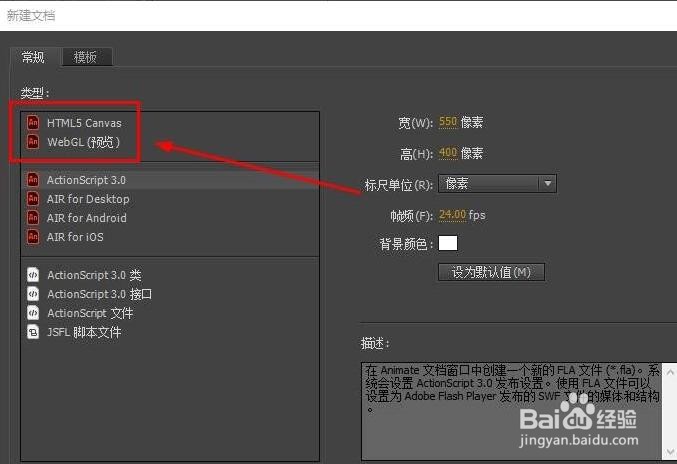The width and height of the screenshot is (677, 464).
Task: Edit the height value 400
Action: pos(448,153)
